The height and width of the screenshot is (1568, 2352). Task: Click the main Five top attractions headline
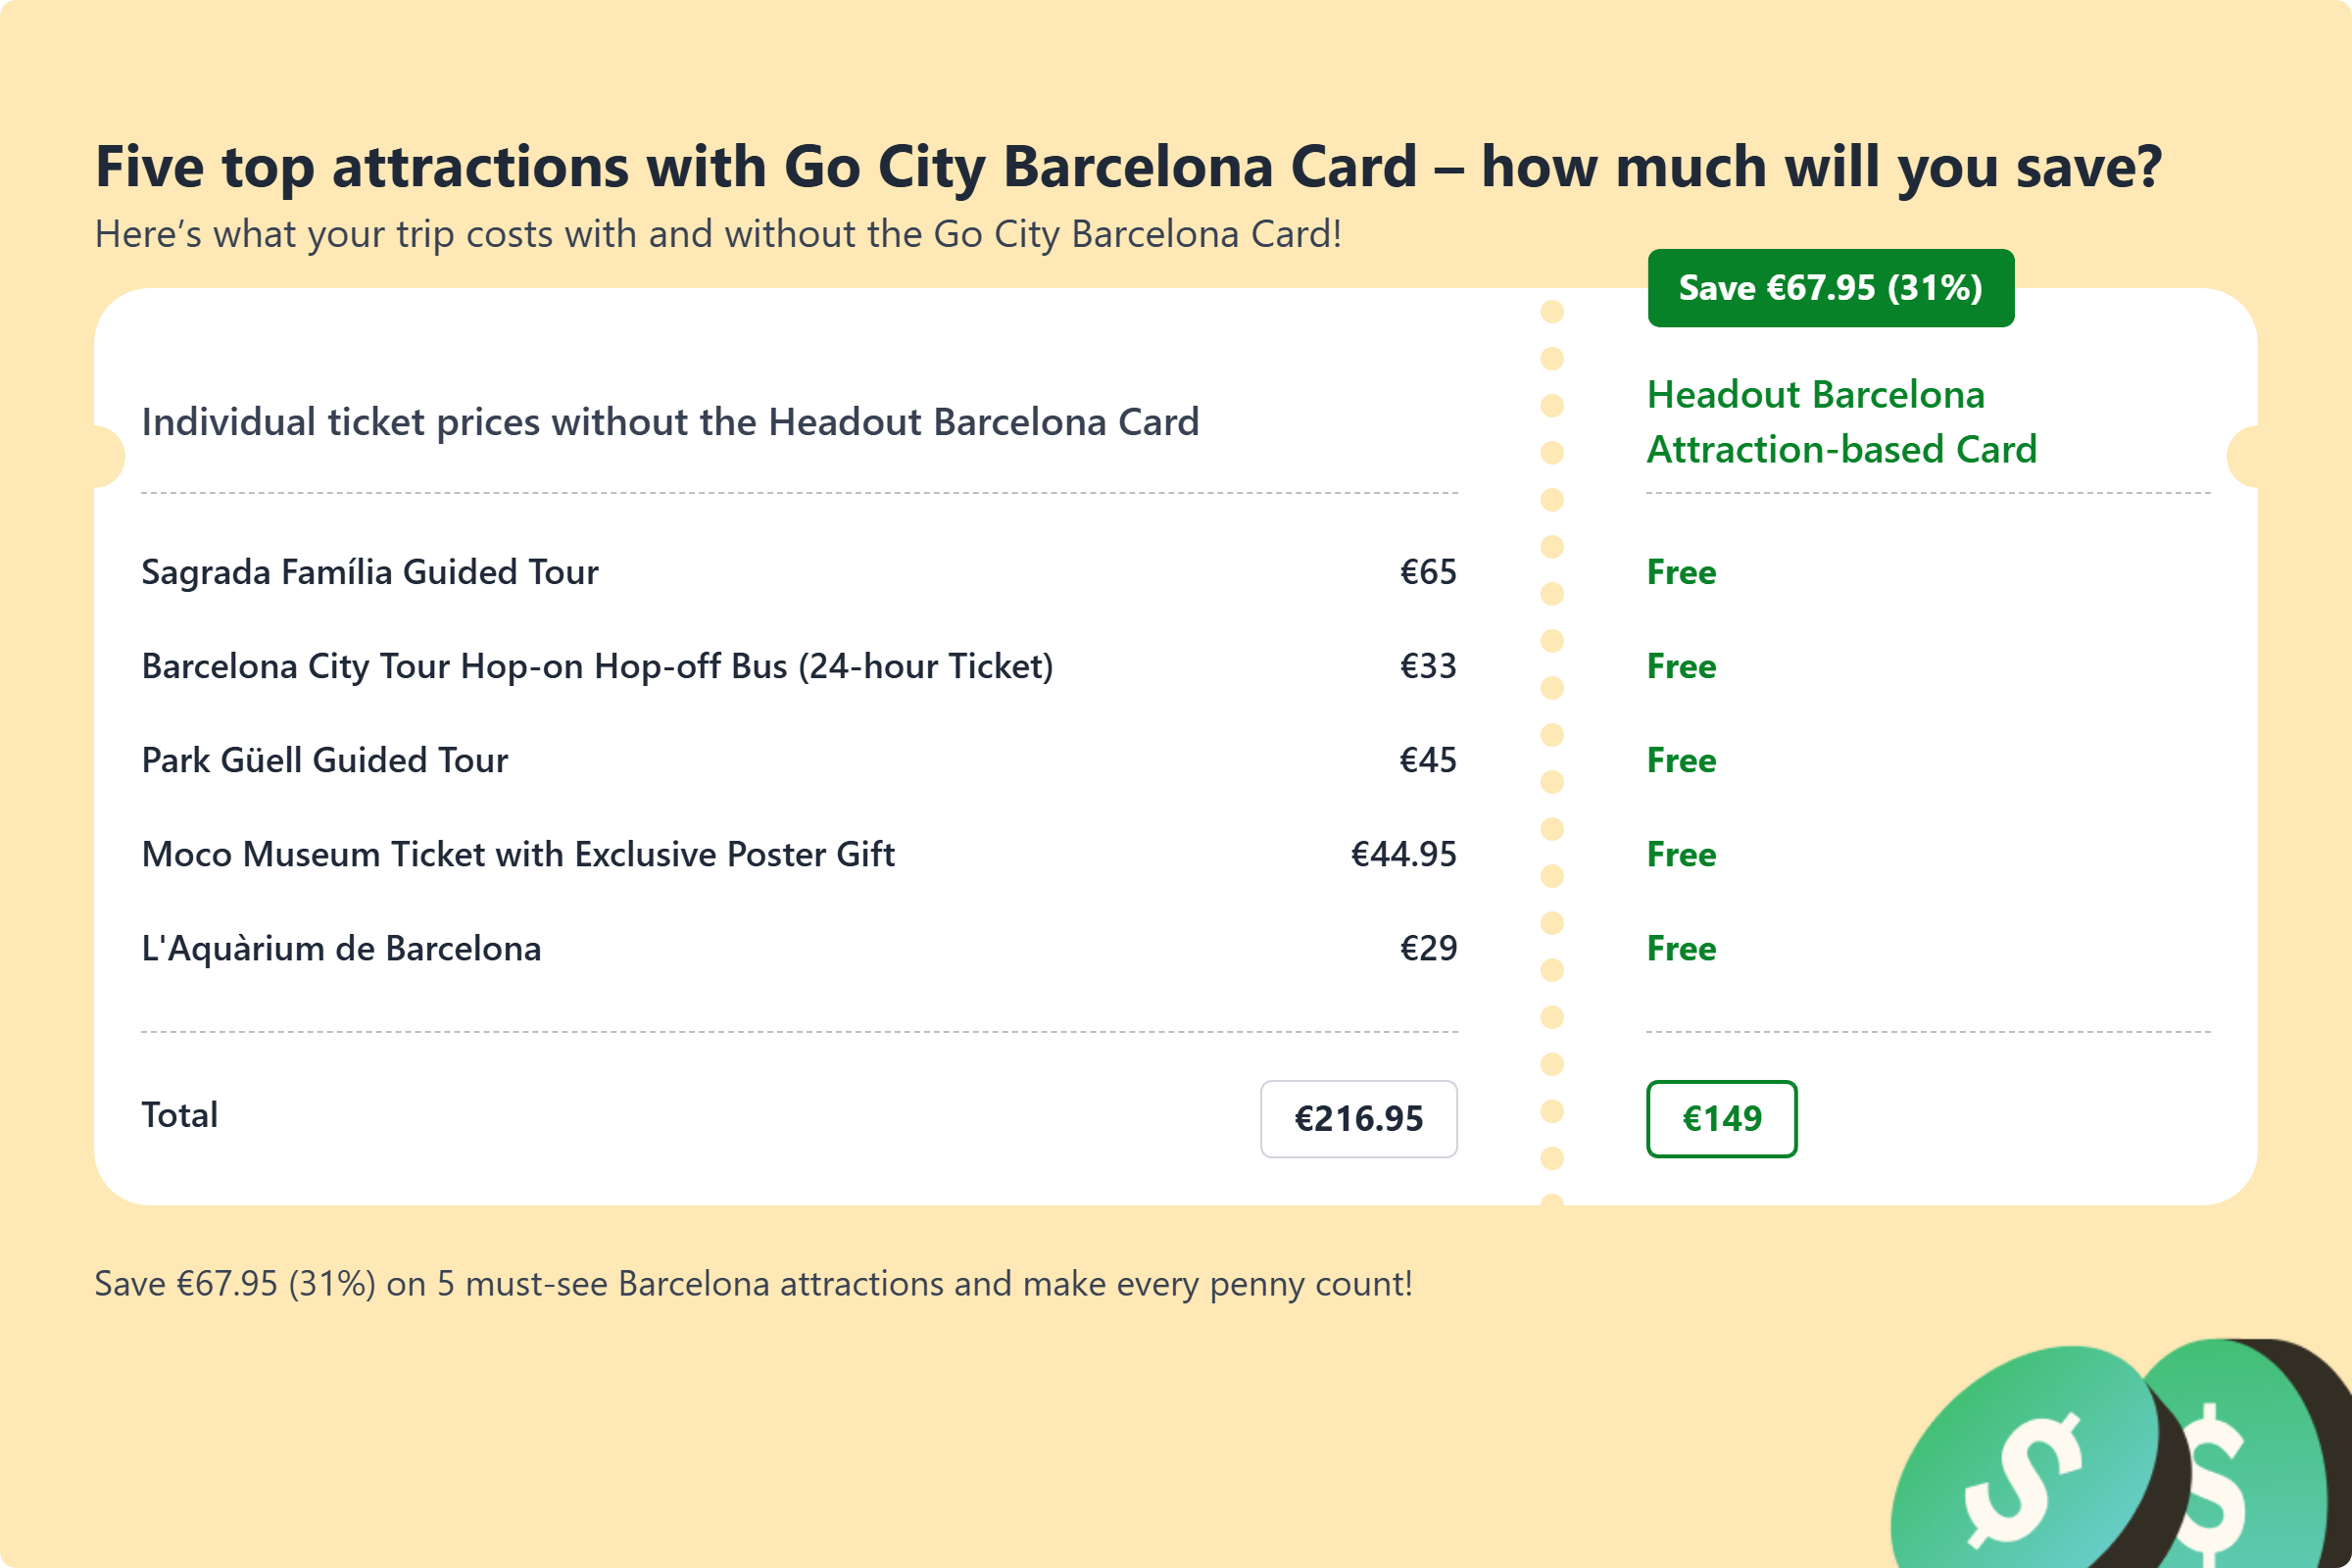click(x=1128, y=166)
